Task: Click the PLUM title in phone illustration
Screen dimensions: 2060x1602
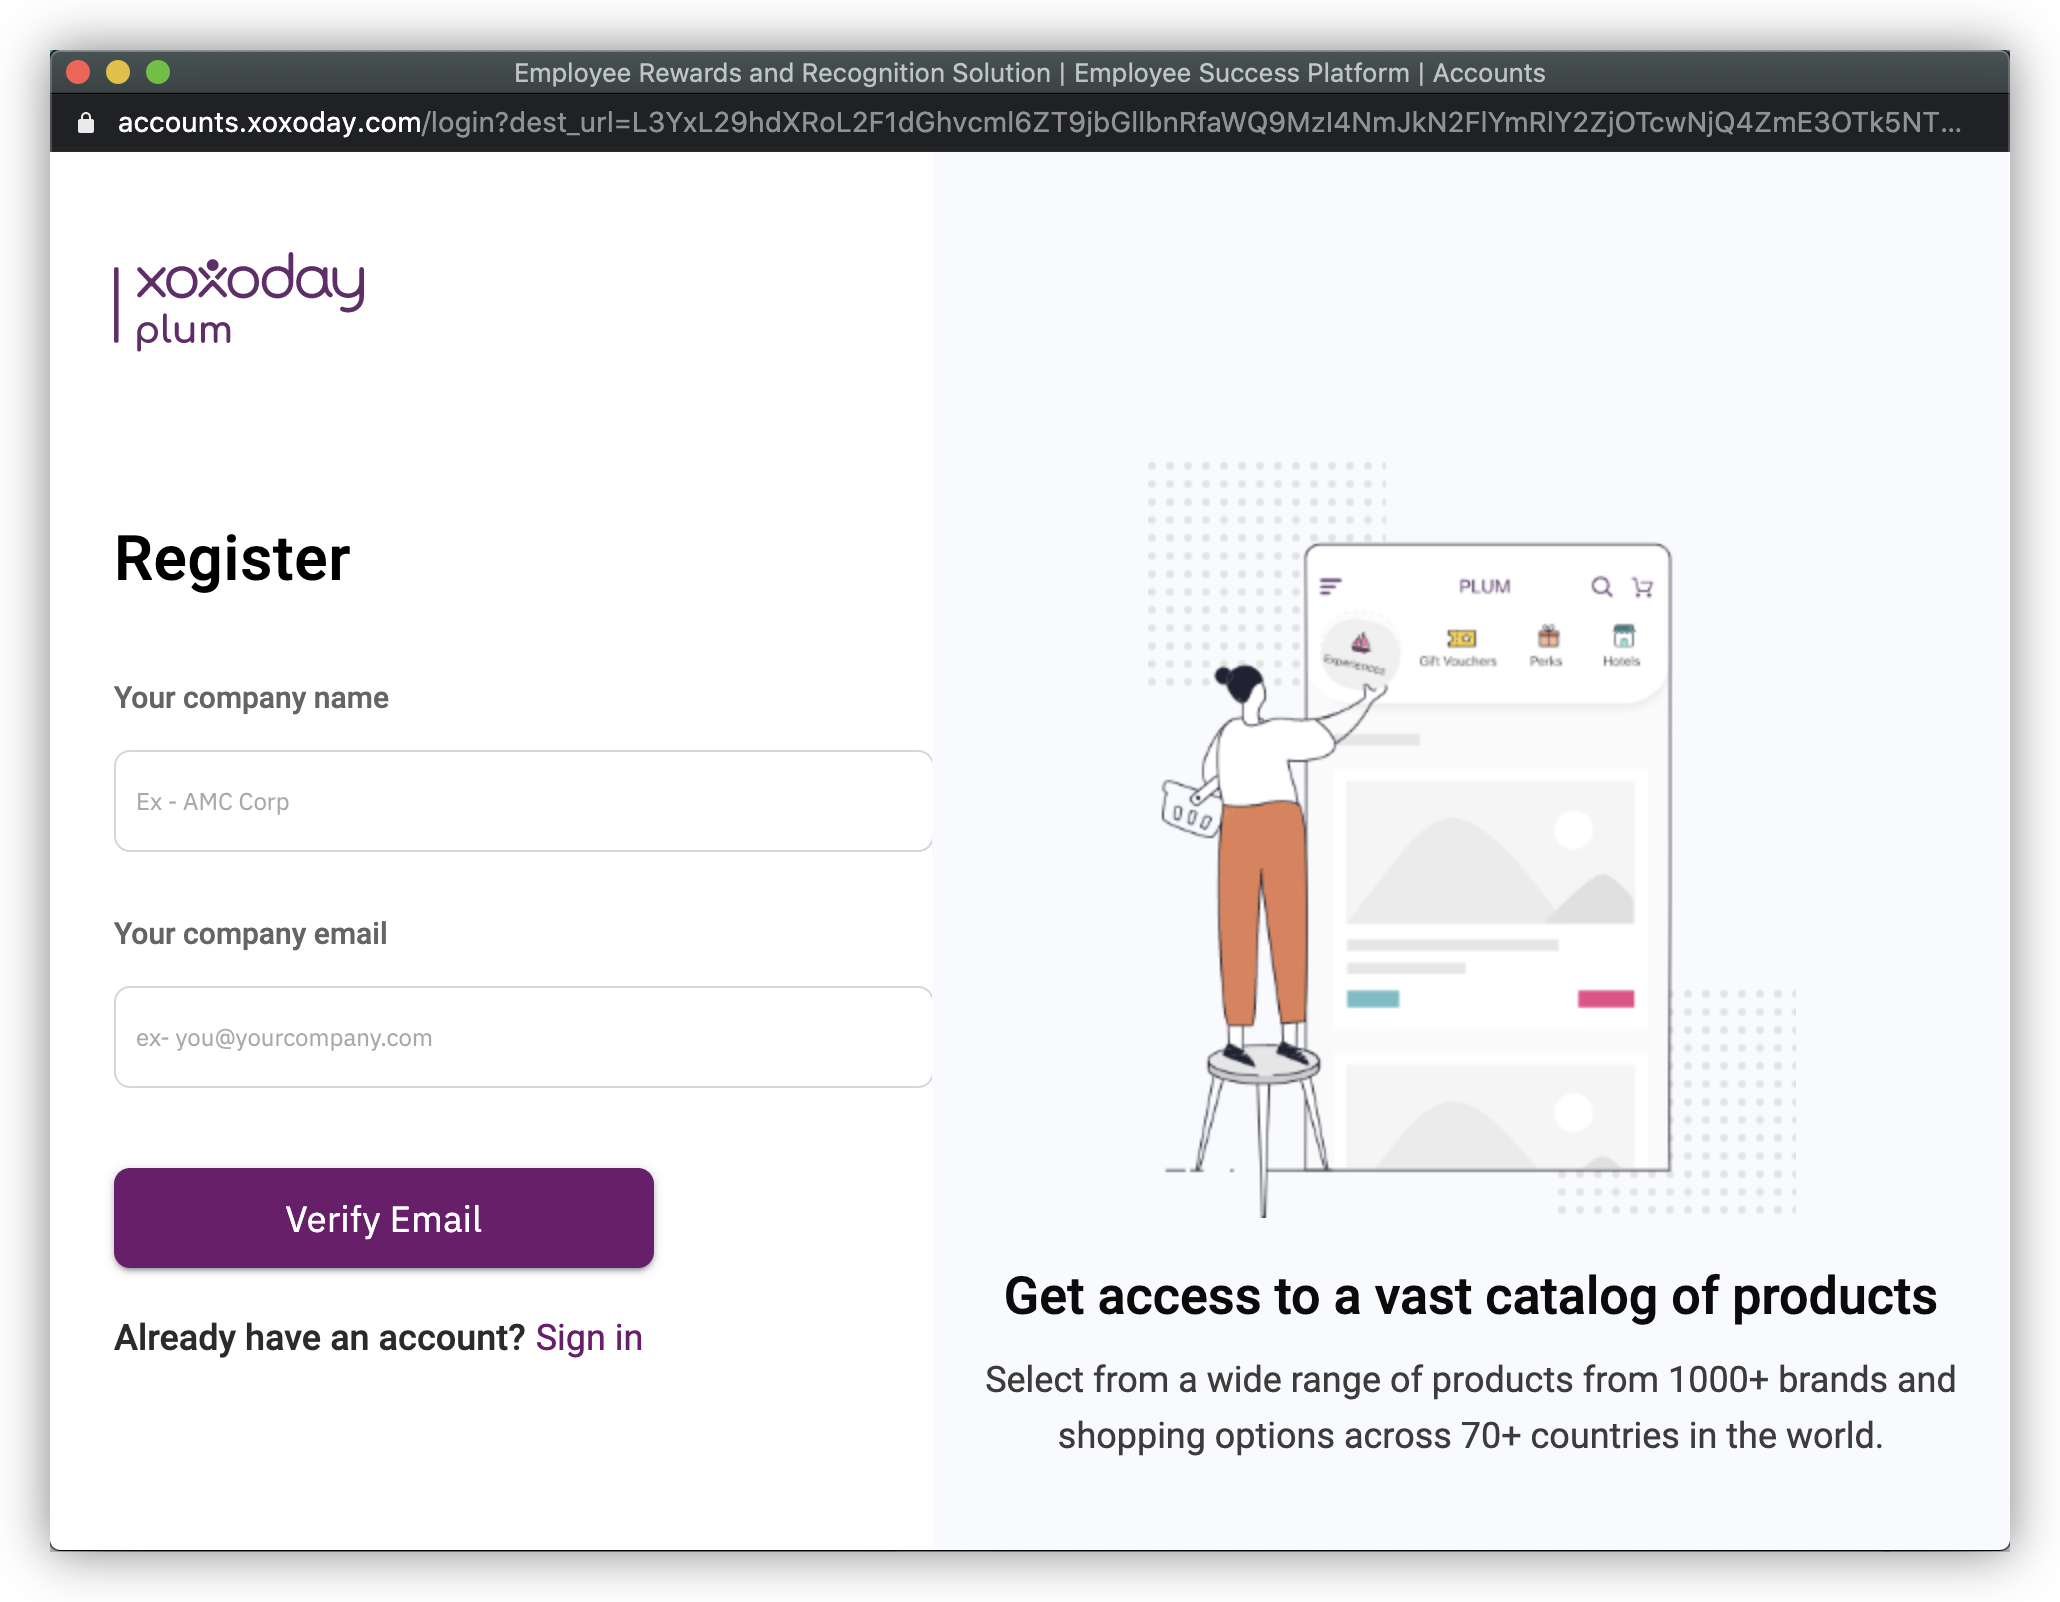Action: coord(1484,586)
